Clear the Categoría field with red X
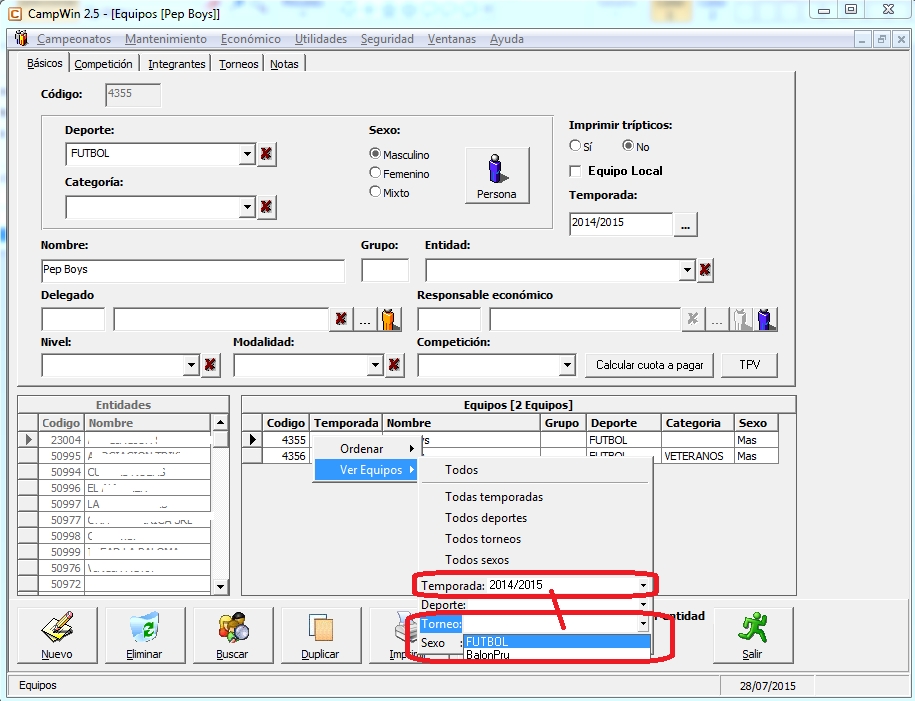The image size is (915, 701). tap(266, 207)
